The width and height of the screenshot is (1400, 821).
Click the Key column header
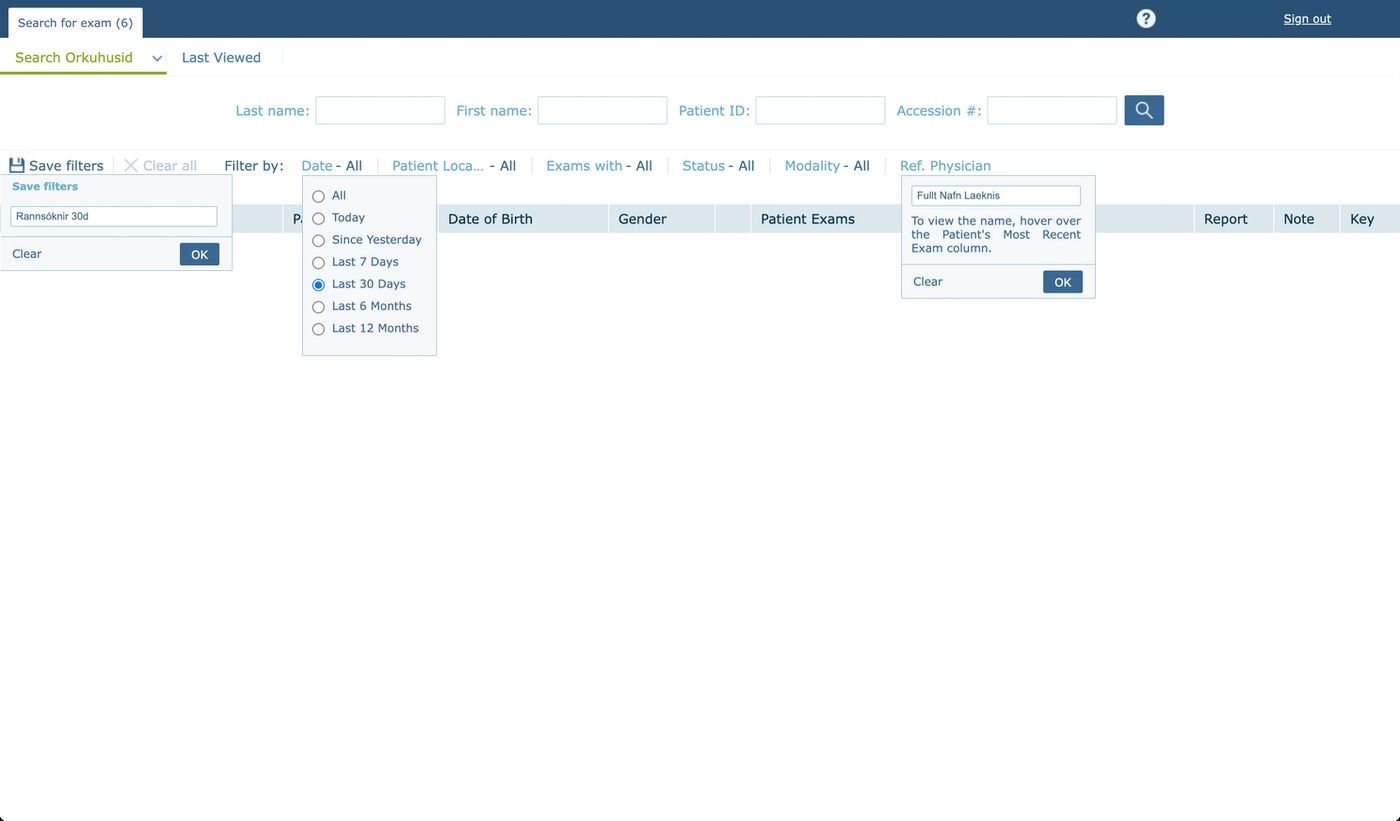pos(1370,219)
